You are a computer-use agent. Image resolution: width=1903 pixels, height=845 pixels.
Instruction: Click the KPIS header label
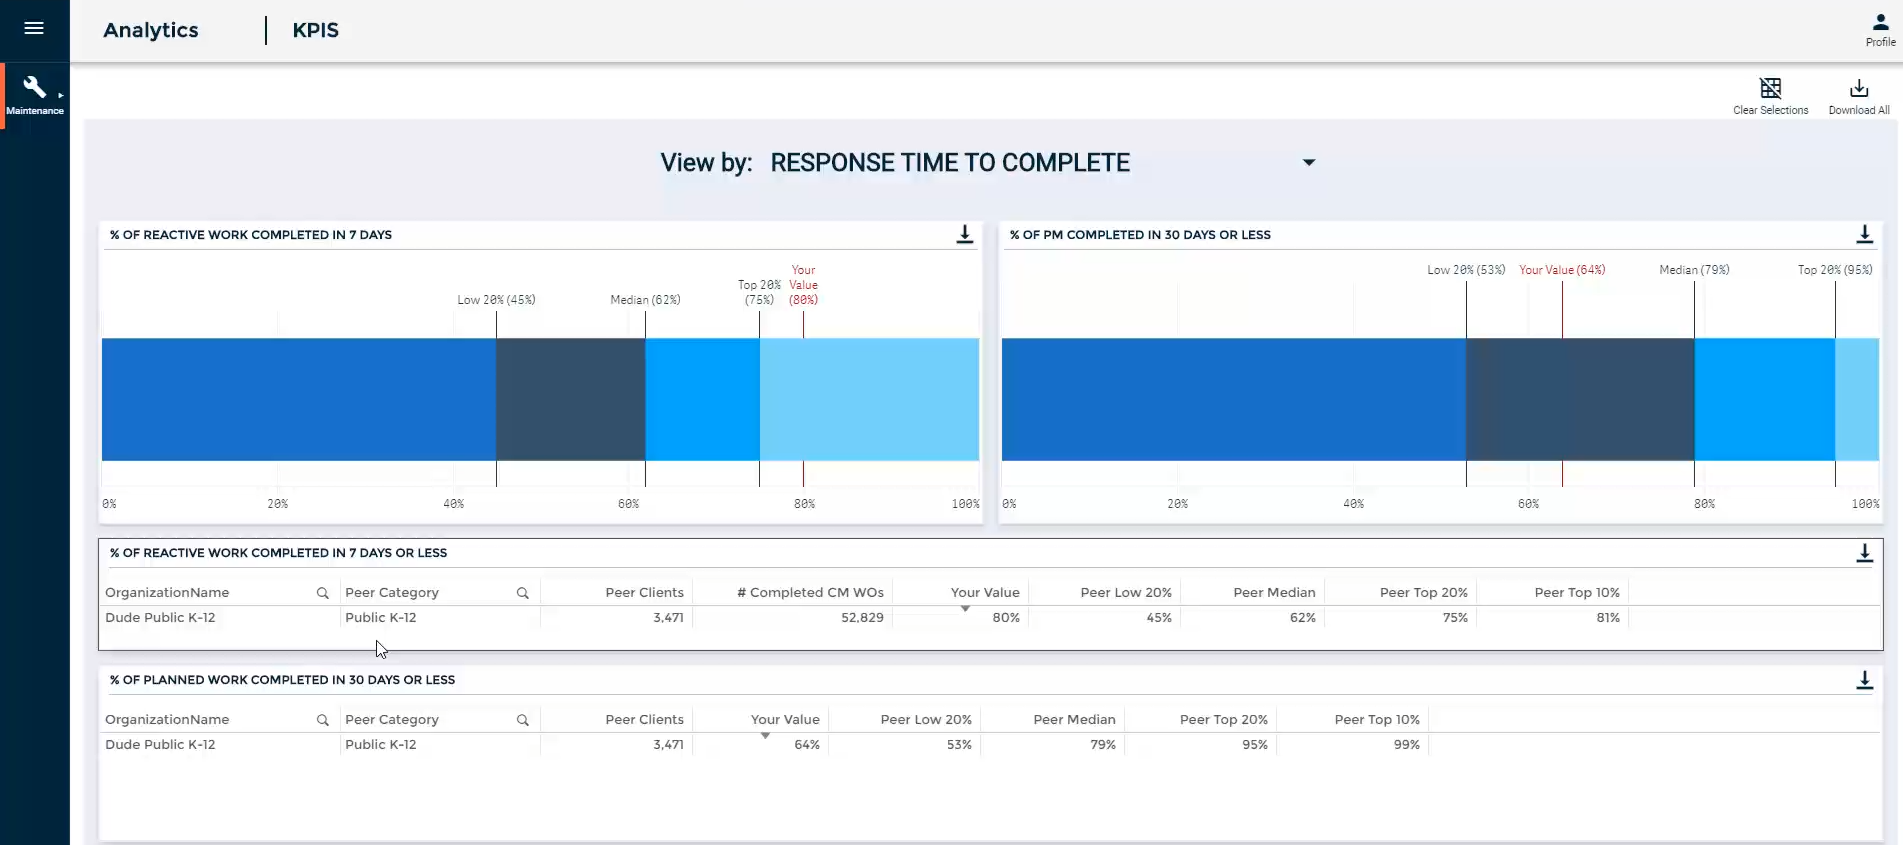315,30
